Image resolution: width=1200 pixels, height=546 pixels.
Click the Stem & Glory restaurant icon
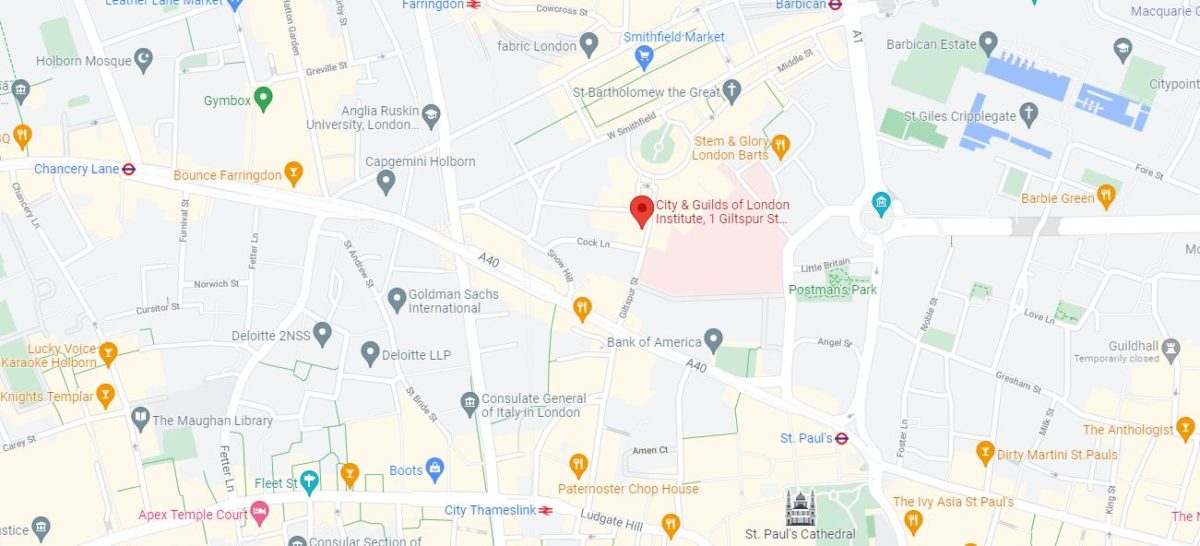781,147
